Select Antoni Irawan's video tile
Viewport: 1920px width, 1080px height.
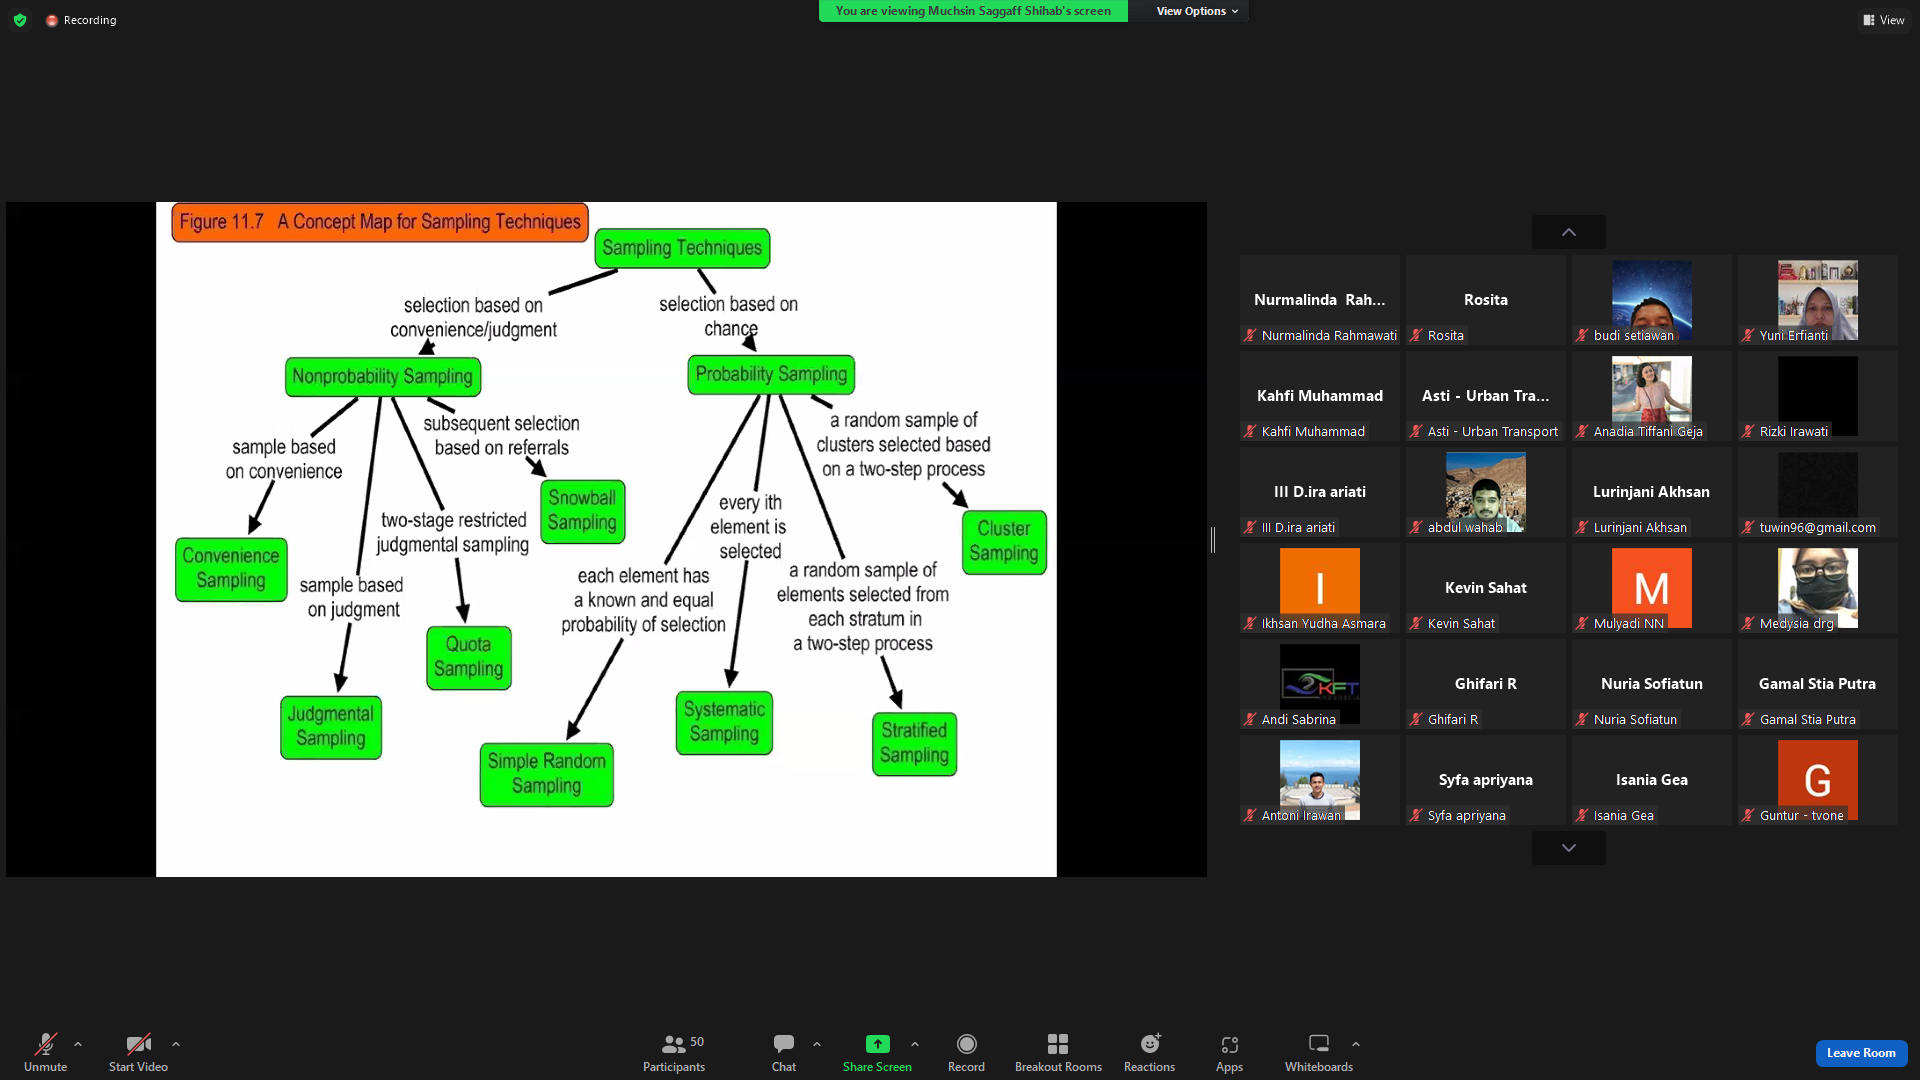pos(1320,780)
